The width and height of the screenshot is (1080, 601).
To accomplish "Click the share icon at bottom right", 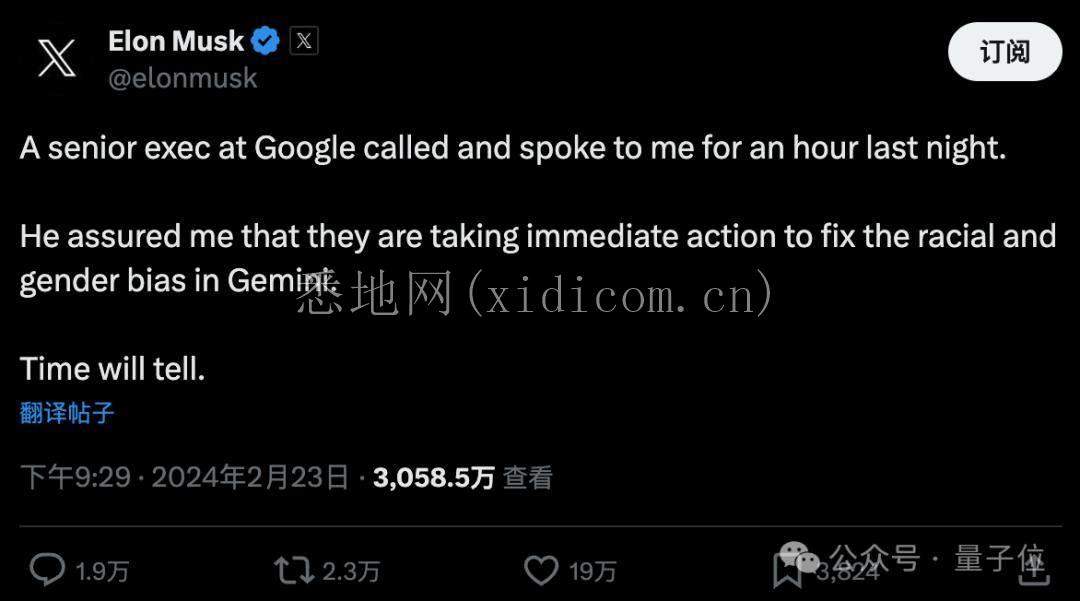I will (1032, 568).
